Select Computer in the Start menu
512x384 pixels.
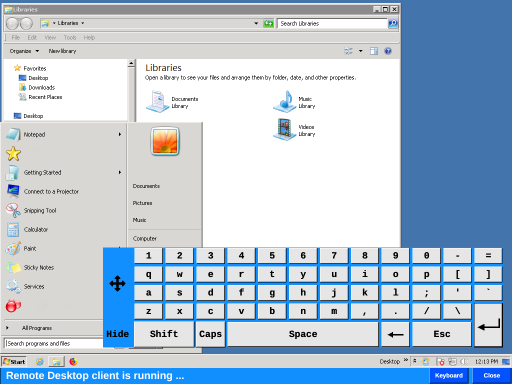145,239
